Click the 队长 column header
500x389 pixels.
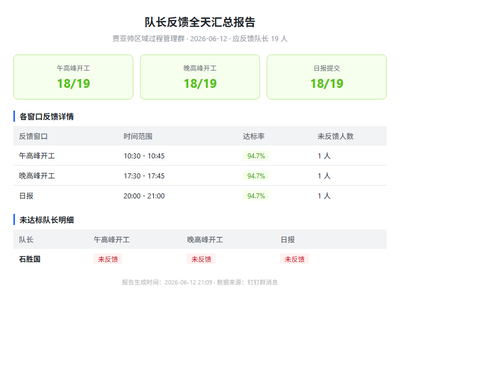click(x=26, y=240)
